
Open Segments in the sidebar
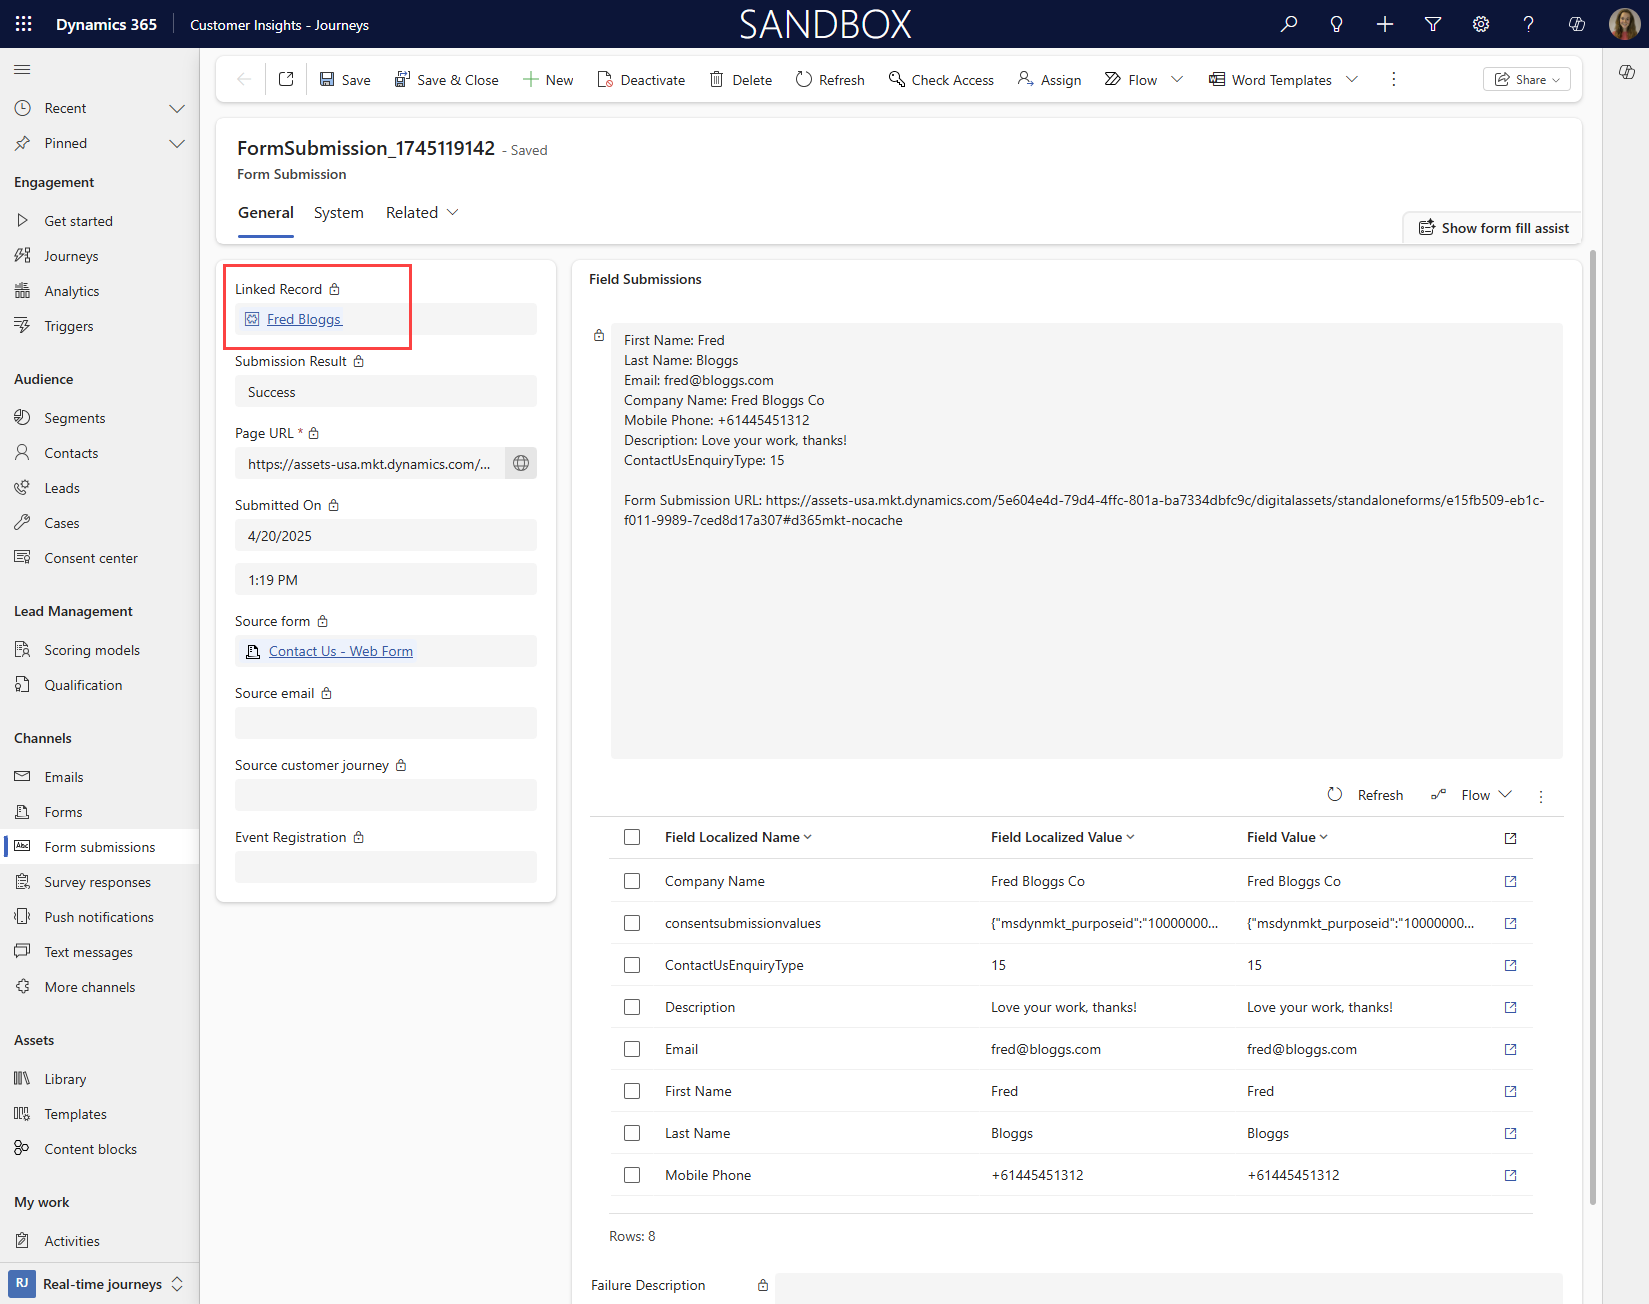pos(75,418)
